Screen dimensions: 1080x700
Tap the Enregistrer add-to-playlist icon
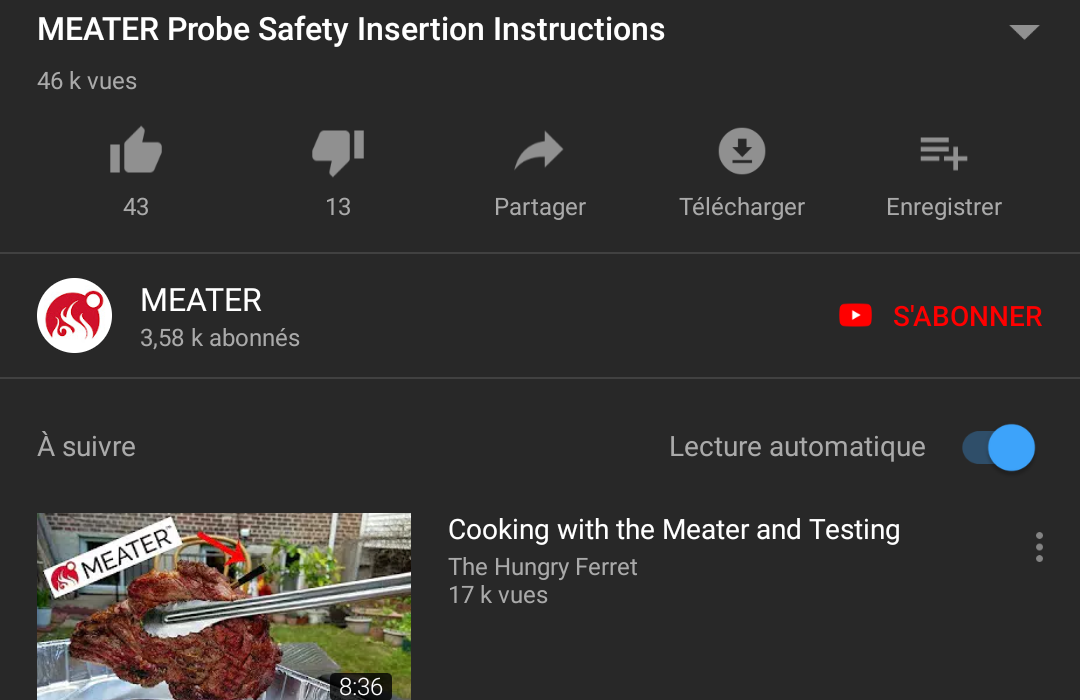tap(944, 153)
